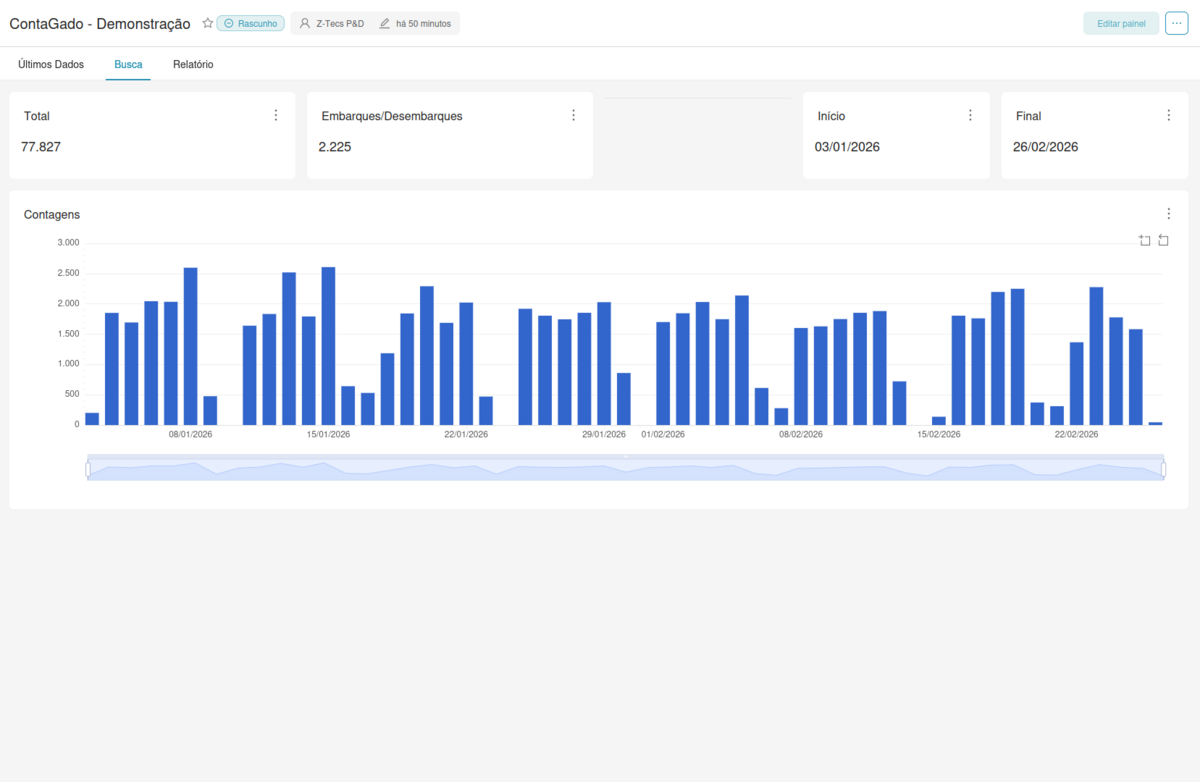Click the zoom reset icon on Contagens chart
Screen dimensions: 1200x782
click(1163, 240)
